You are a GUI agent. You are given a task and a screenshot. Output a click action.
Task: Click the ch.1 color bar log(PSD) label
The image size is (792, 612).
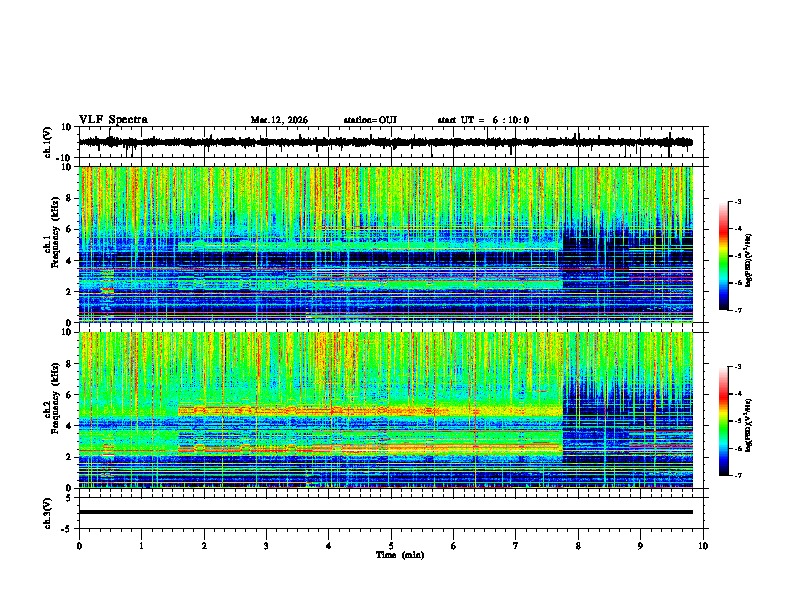749,260
